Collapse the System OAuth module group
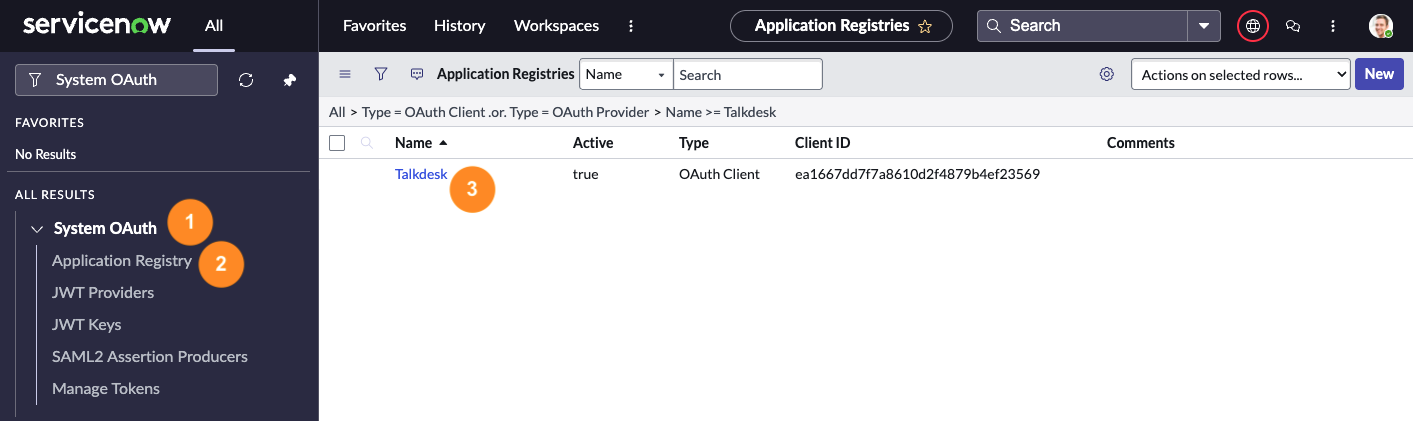 (37, 229)
